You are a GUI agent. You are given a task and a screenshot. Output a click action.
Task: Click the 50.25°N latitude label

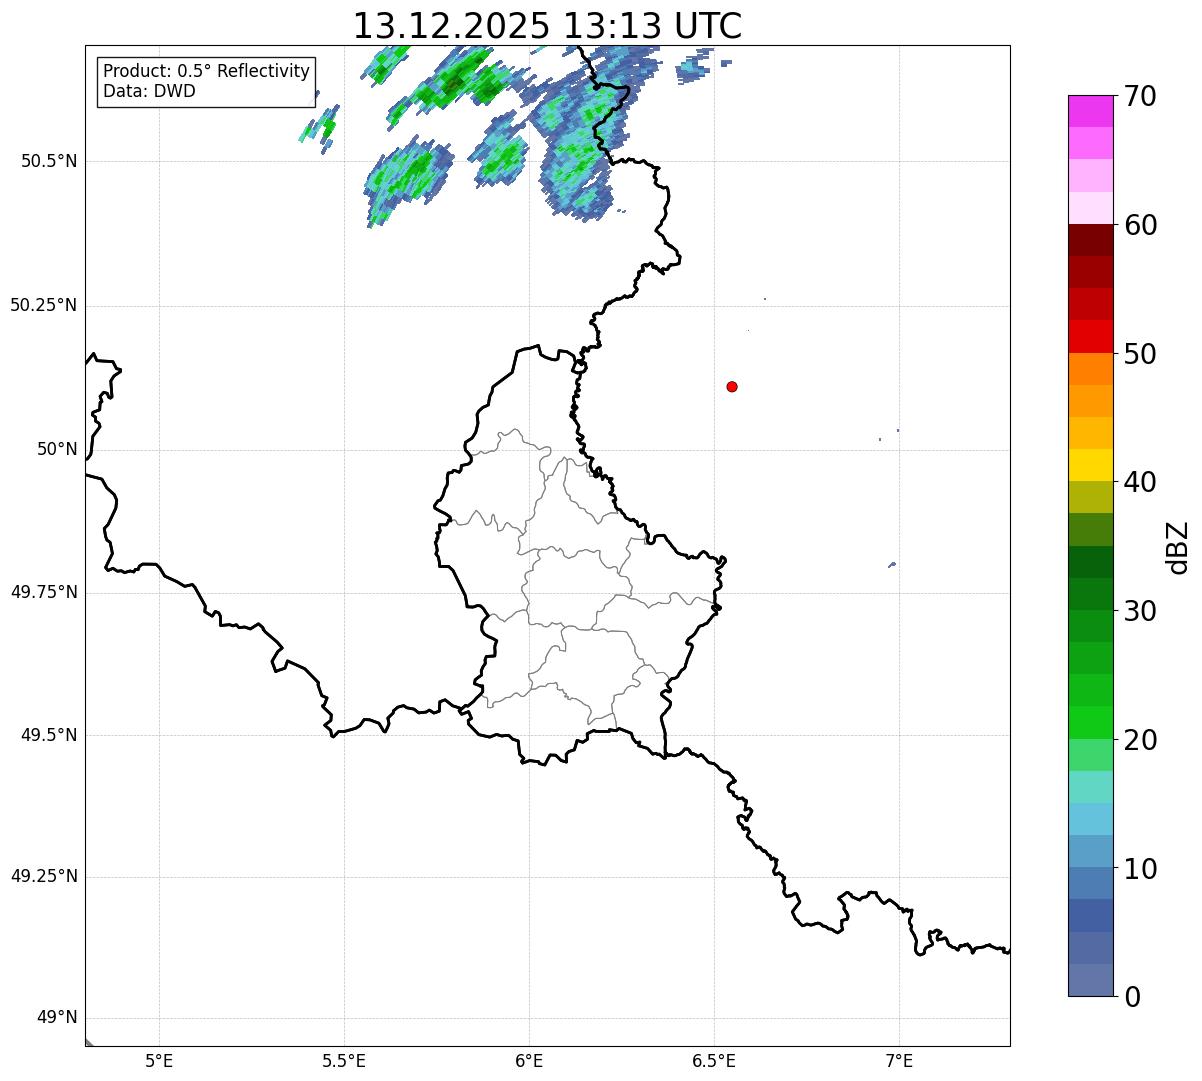pyautogui.click(x=43, y=305)
